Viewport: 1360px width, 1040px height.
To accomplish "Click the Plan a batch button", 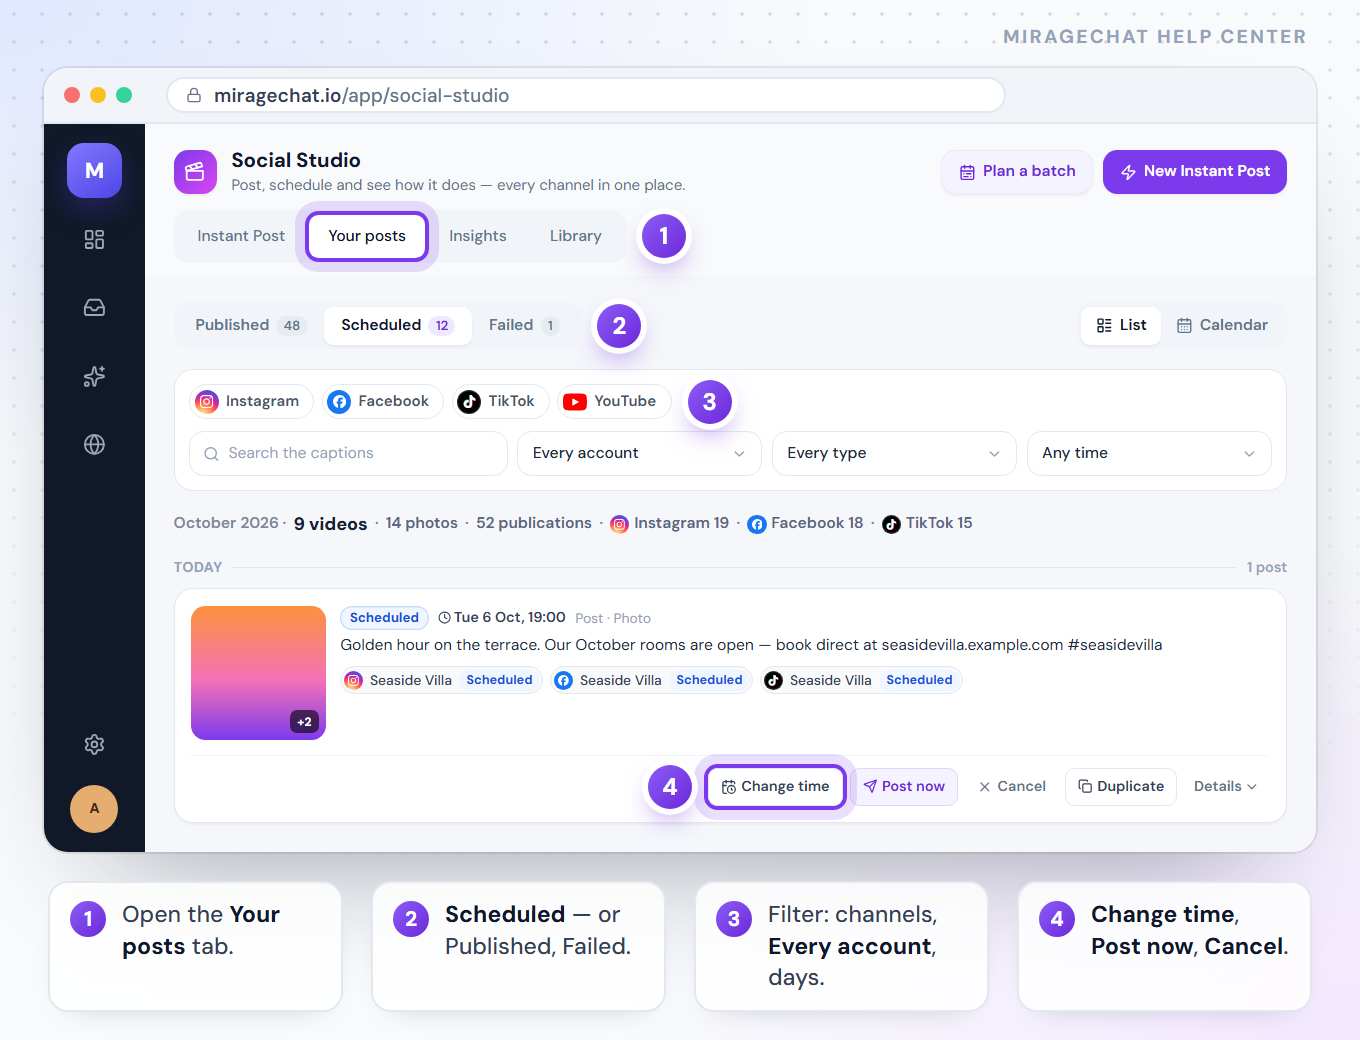I will click(x=1017, y=172).
